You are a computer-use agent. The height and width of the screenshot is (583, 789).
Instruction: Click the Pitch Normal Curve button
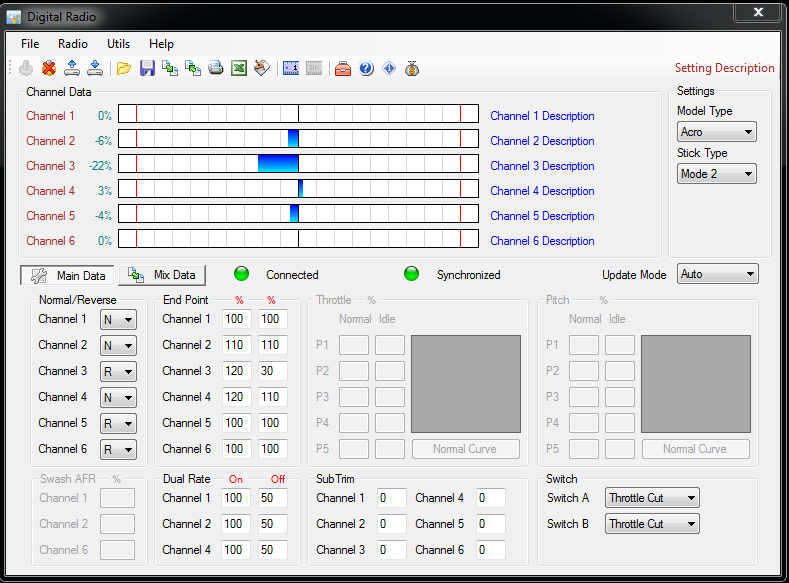pos(696,449)
